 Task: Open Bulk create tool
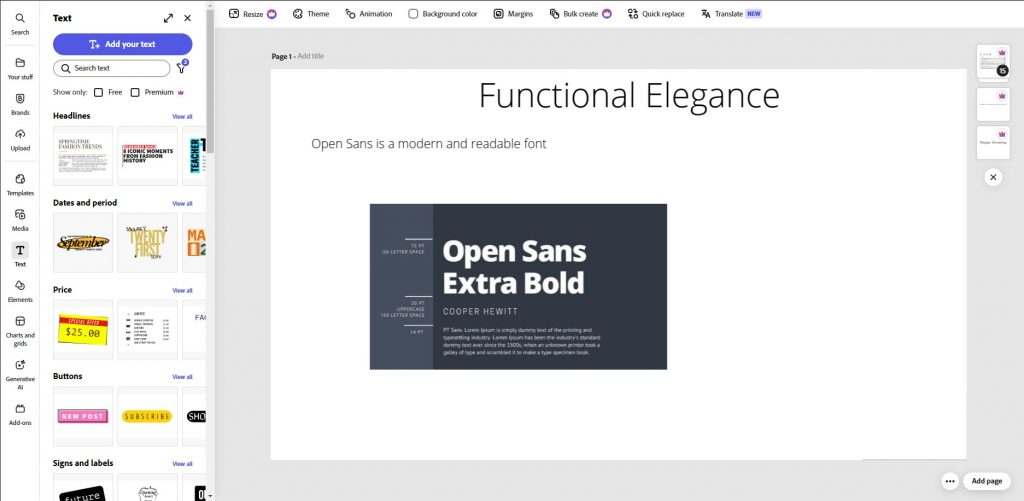point(581,14)
